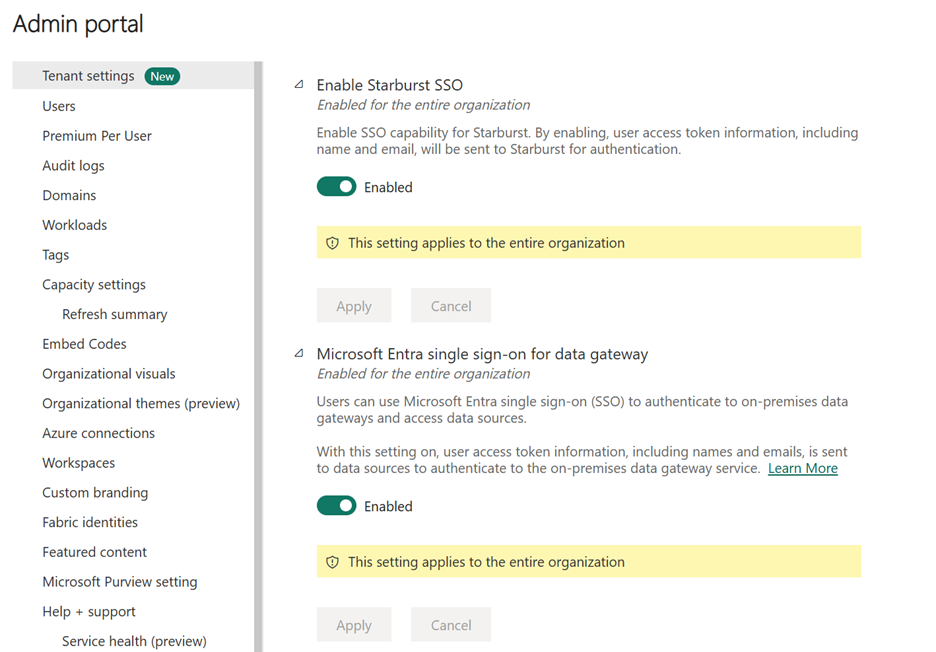Image resolution: width=936 pixels, height=652 pixels.
Task: Open Organizational visuals
Action: (x=109, y=374)
